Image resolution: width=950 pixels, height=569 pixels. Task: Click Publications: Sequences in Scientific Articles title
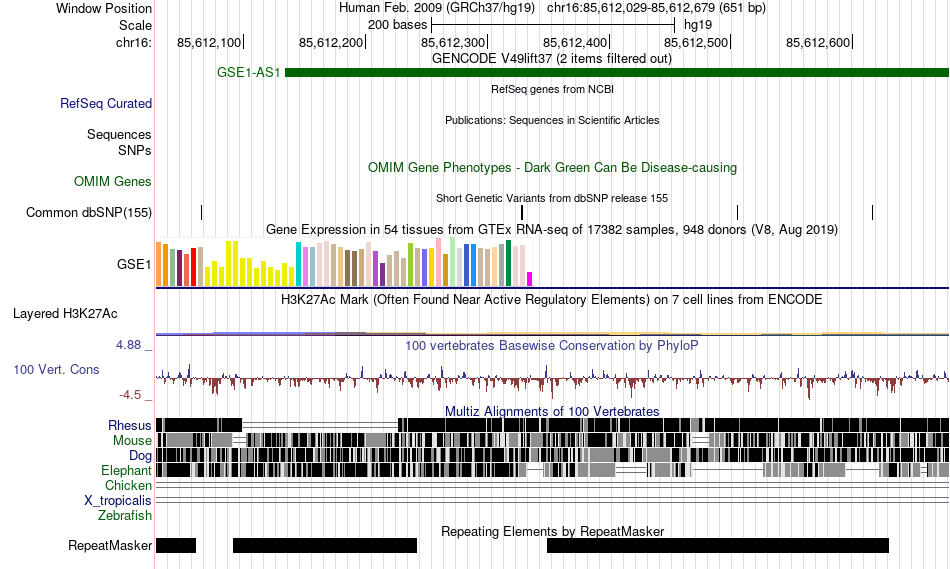pos(552,120)
